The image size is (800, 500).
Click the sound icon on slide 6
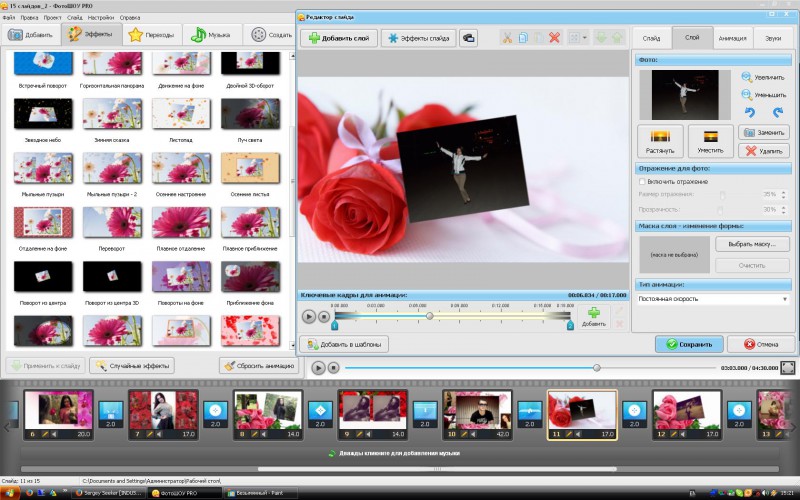tap(54, 434)
